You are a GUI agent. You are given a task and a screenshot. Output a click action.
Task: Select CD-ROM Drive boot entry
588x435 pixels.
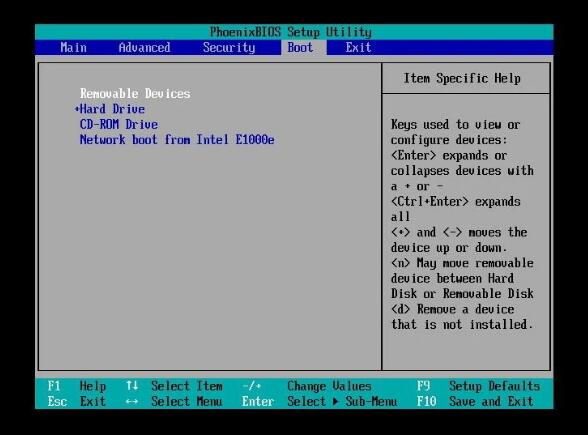[x=118, y=124]
